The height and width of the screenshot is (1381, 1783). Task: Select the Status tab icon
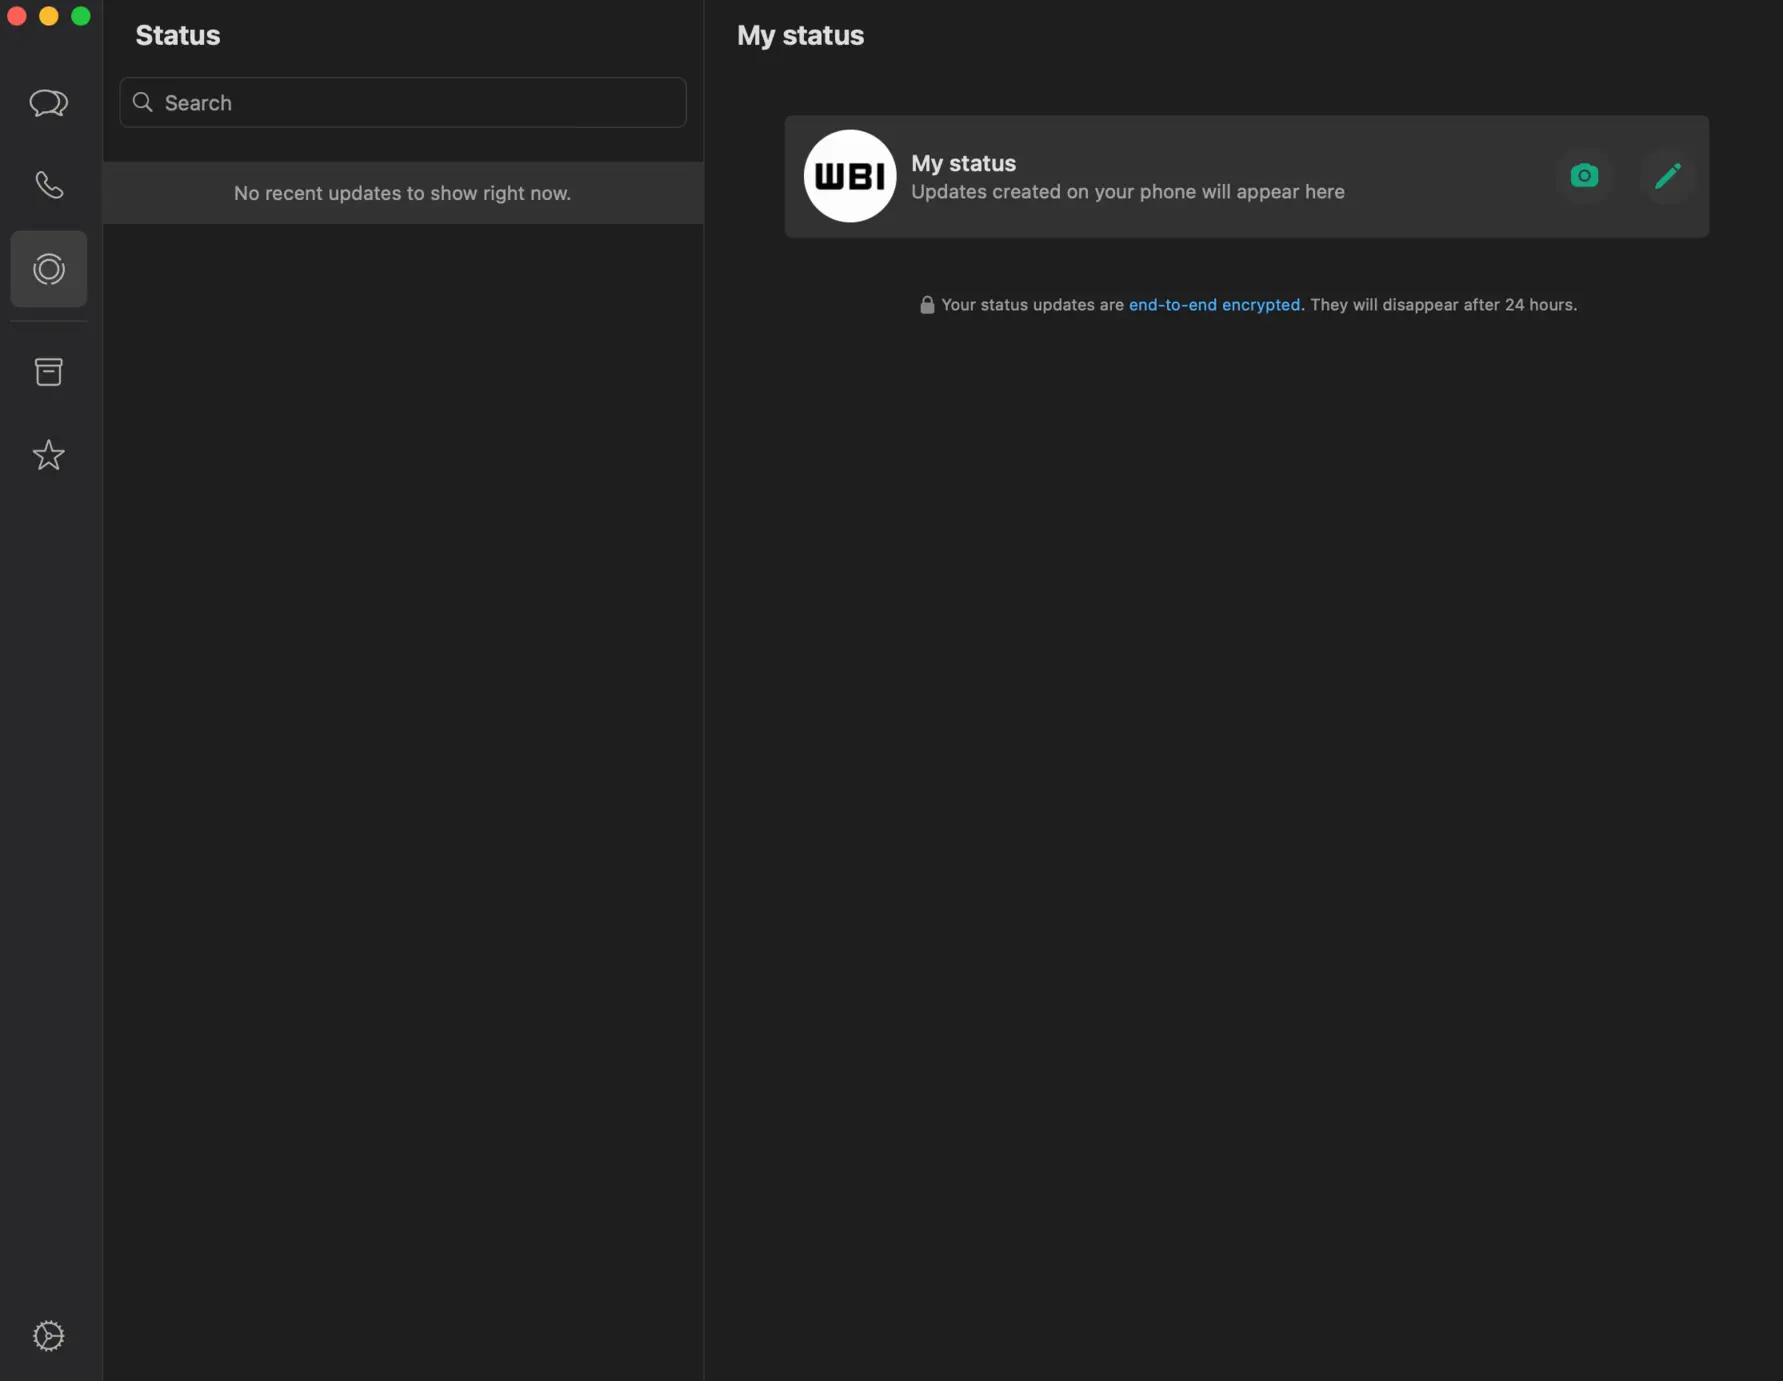[x=48, y=268]
